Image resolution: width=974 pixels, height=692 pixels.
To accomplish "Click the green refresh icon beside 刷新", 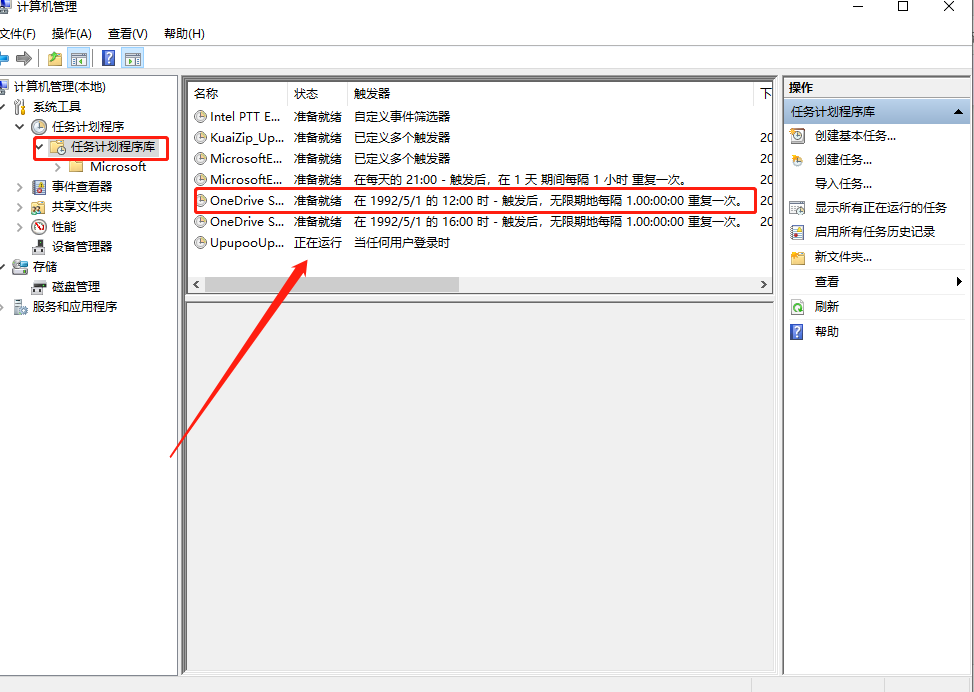I will click(798, 307).
